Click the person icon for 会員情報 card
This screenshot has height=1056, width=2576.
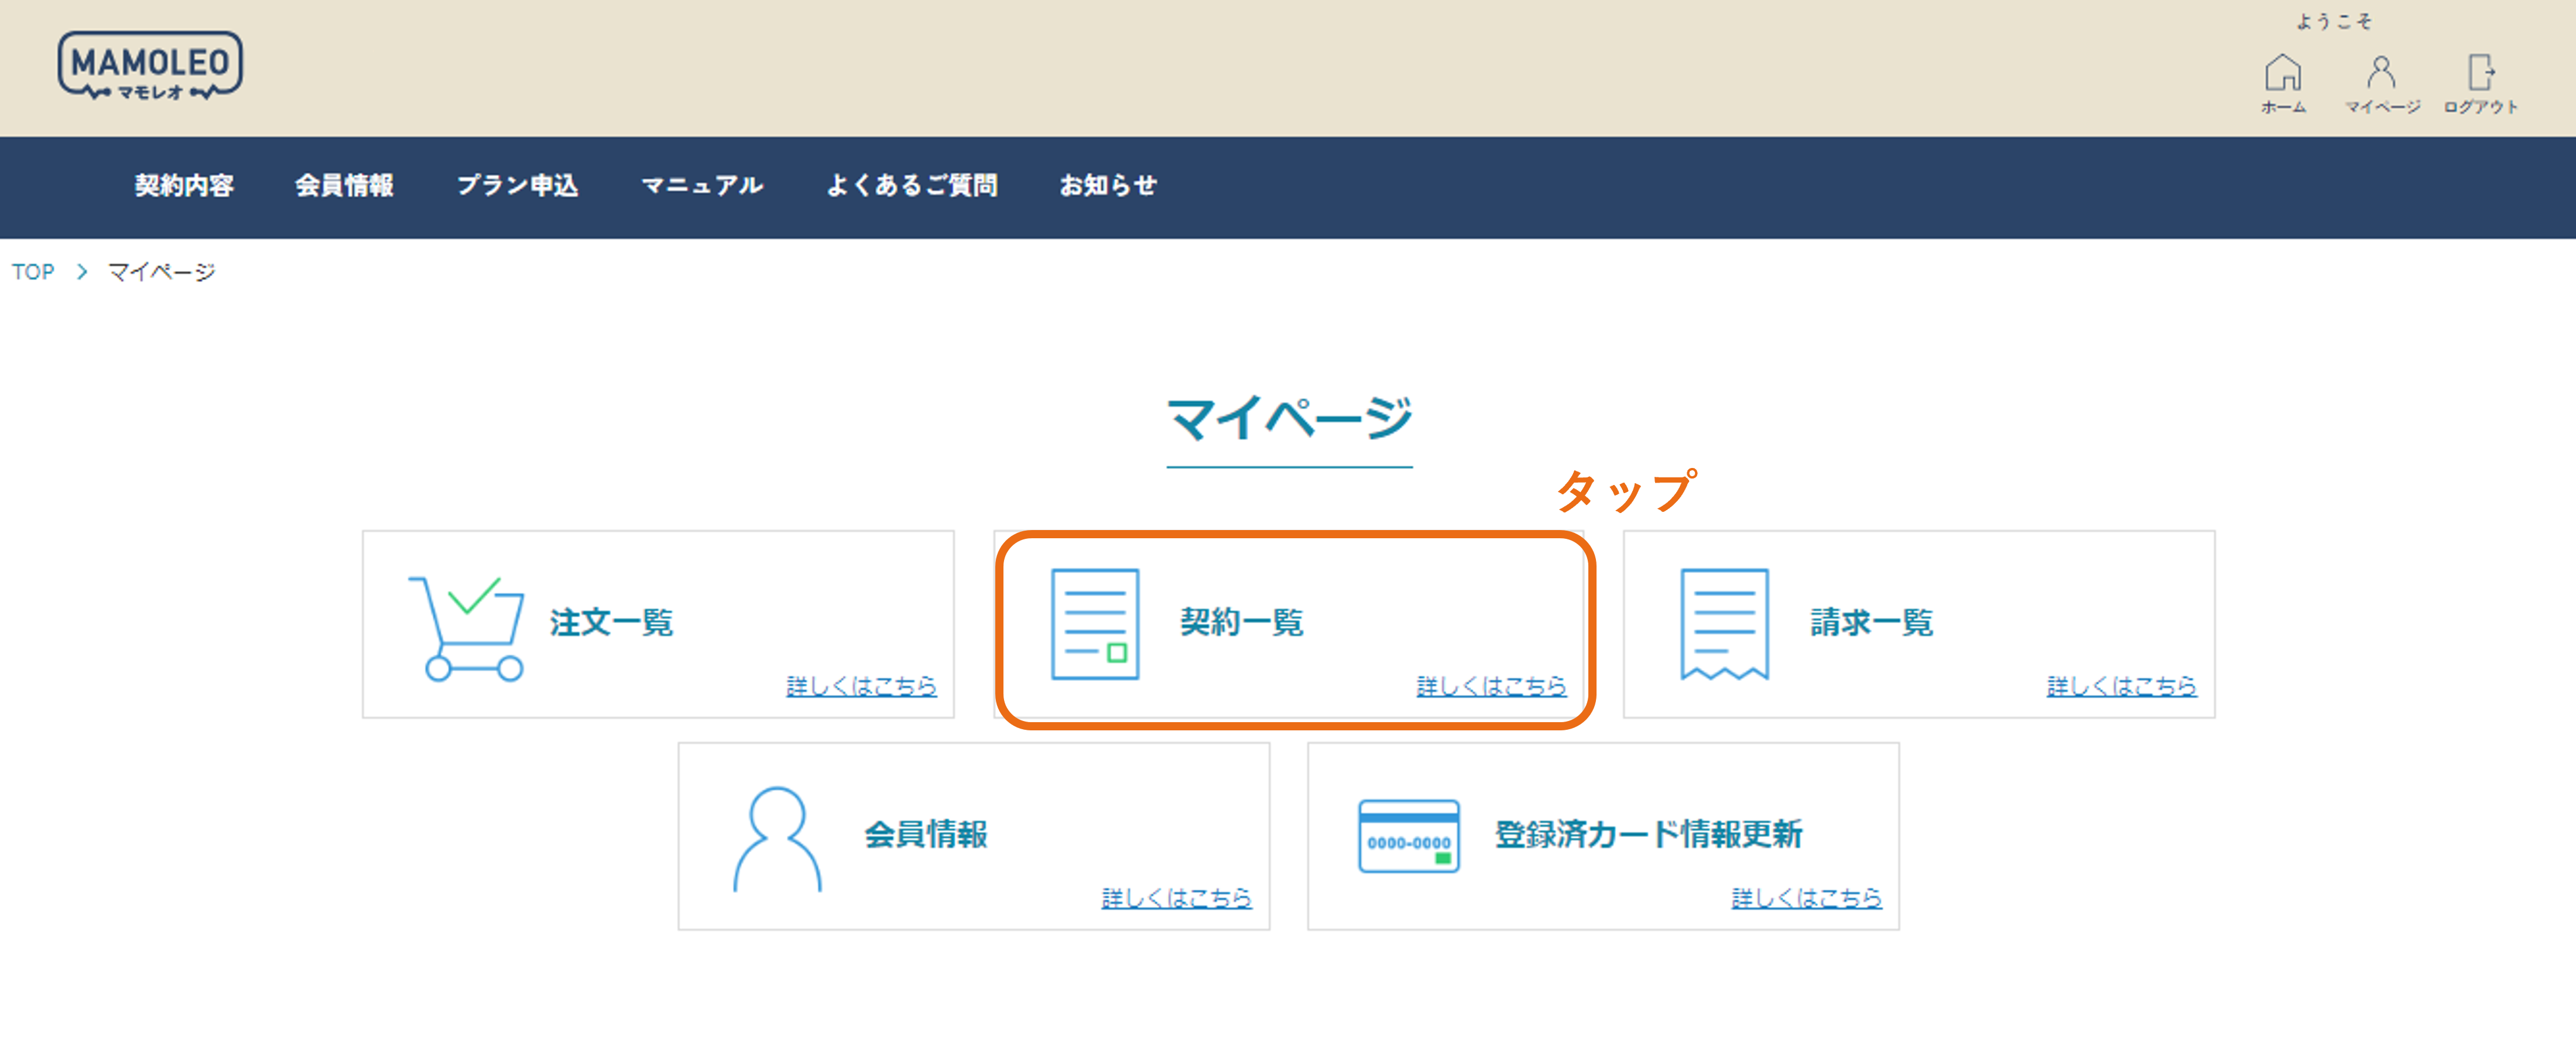coord(778,839)
